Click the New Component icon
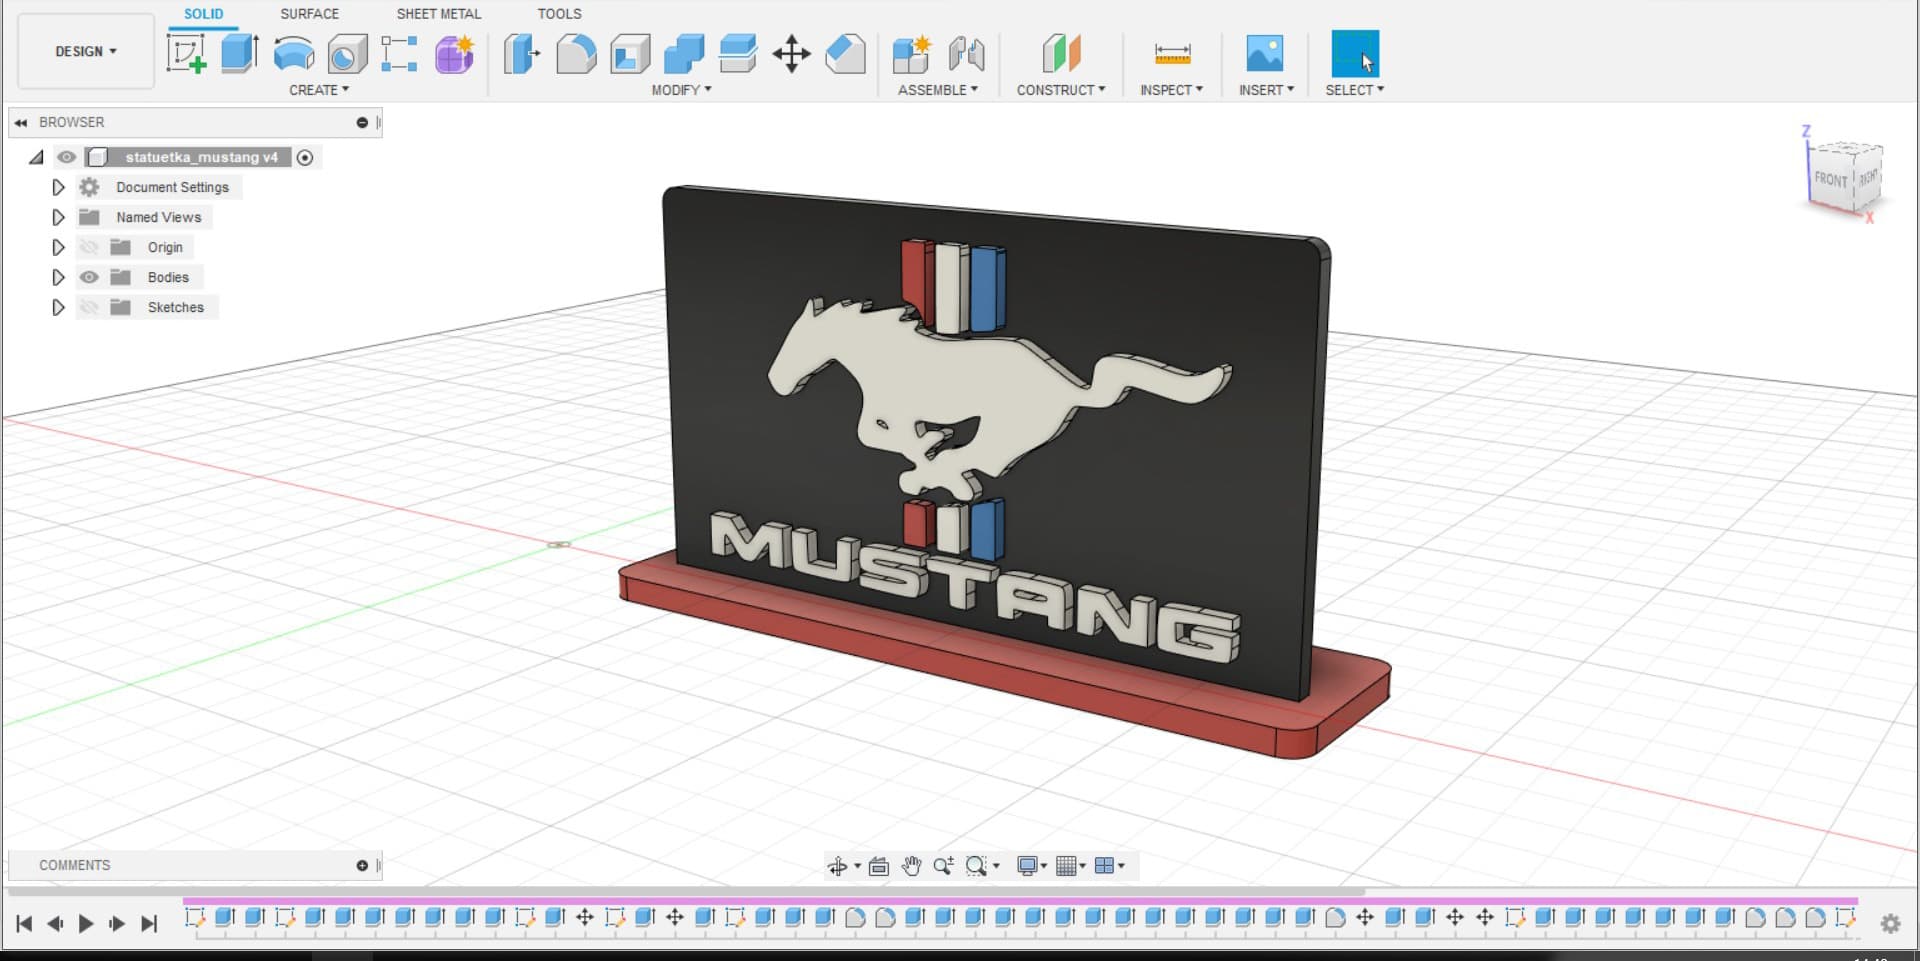 [x=912, y=54]
